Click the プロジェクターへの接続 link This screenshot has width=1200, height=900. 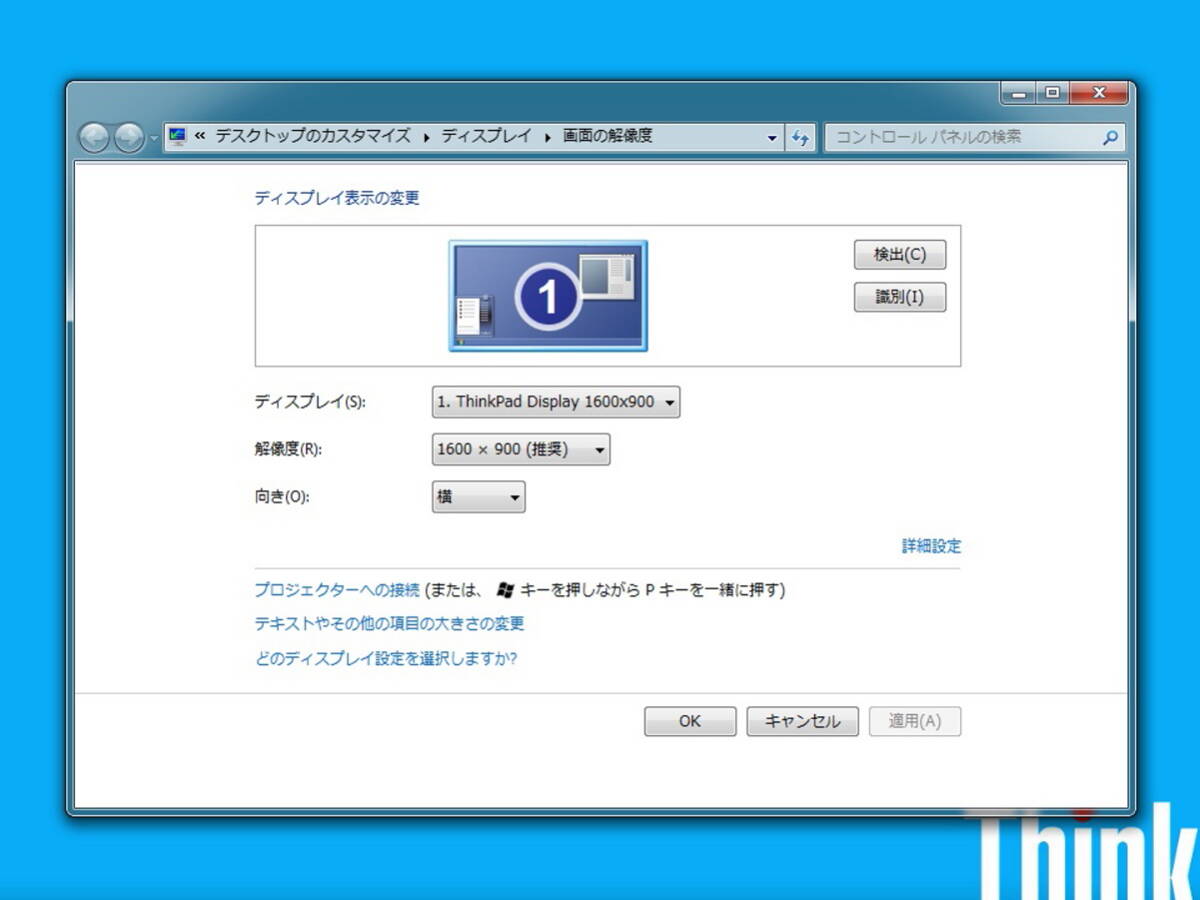tap(337, 590)
